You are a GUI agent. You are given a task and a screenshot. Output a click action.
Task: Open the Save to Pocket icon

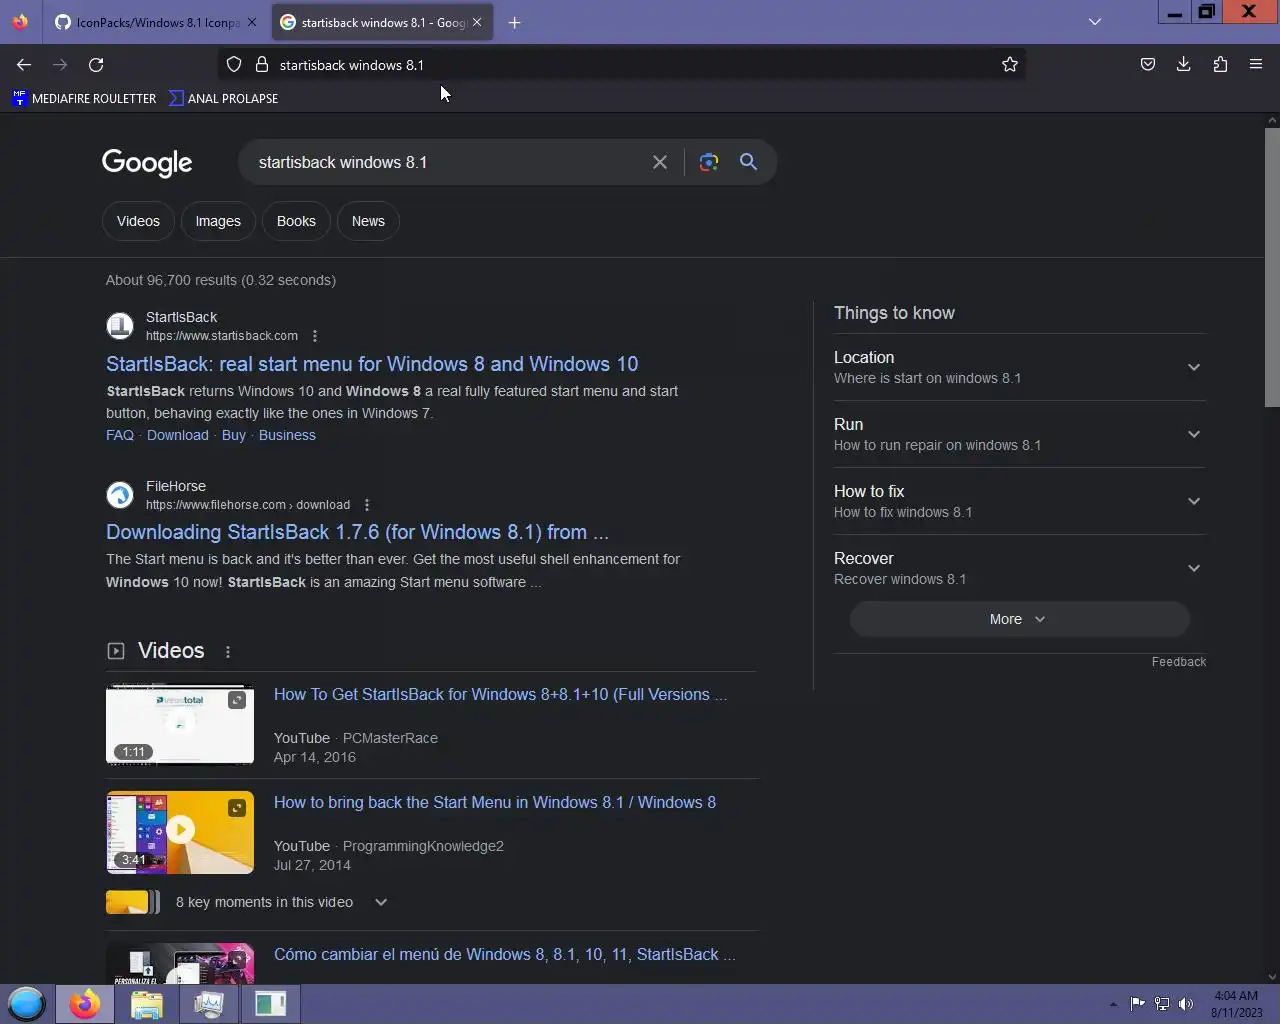[x=1148, y=65]
